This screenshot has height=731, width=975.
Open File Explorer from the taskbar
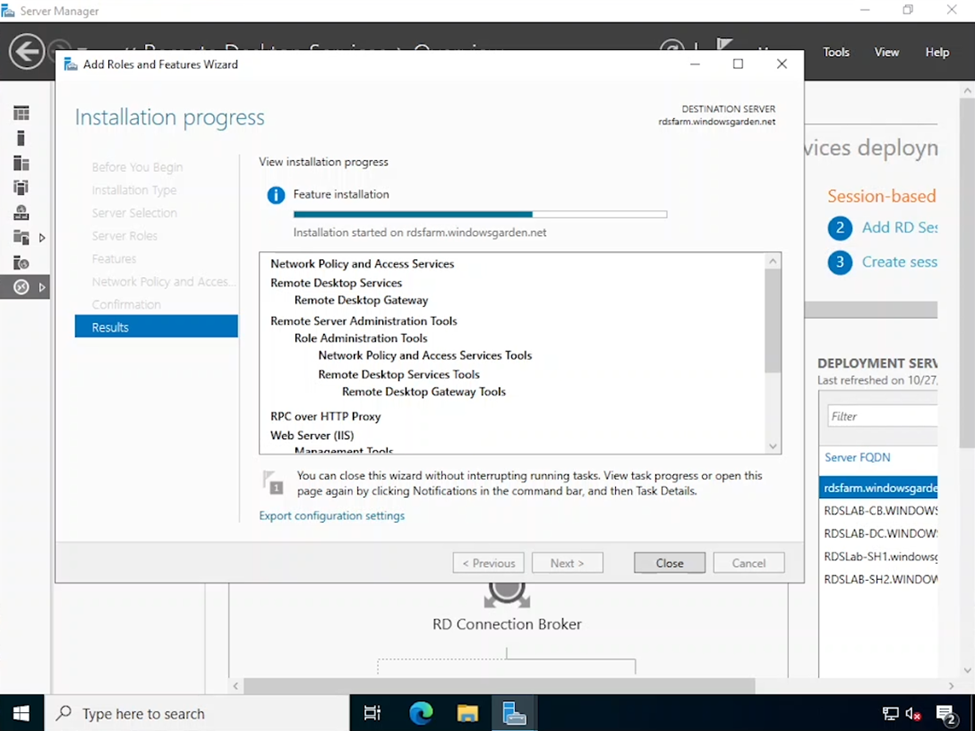coord(467,713)
